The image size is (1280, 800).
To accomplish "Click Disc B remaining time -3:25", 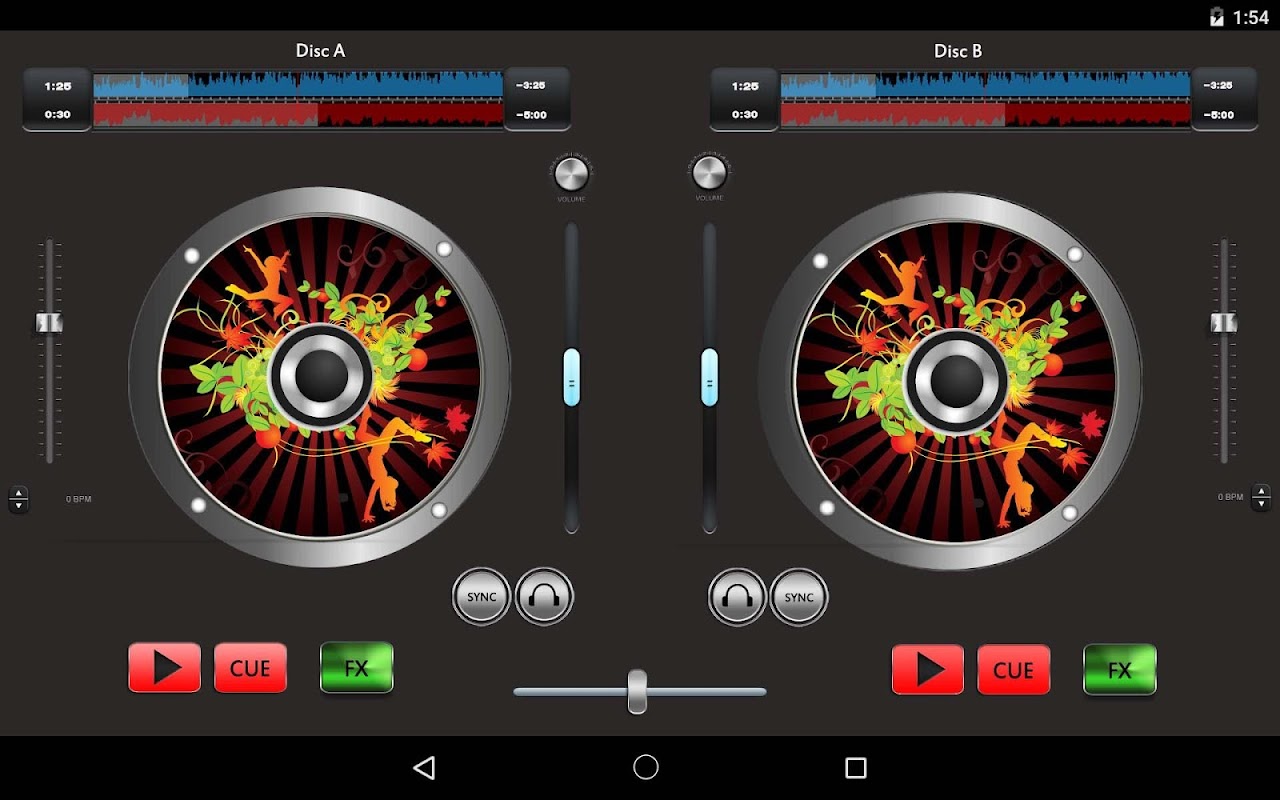I will (1218, 86).
